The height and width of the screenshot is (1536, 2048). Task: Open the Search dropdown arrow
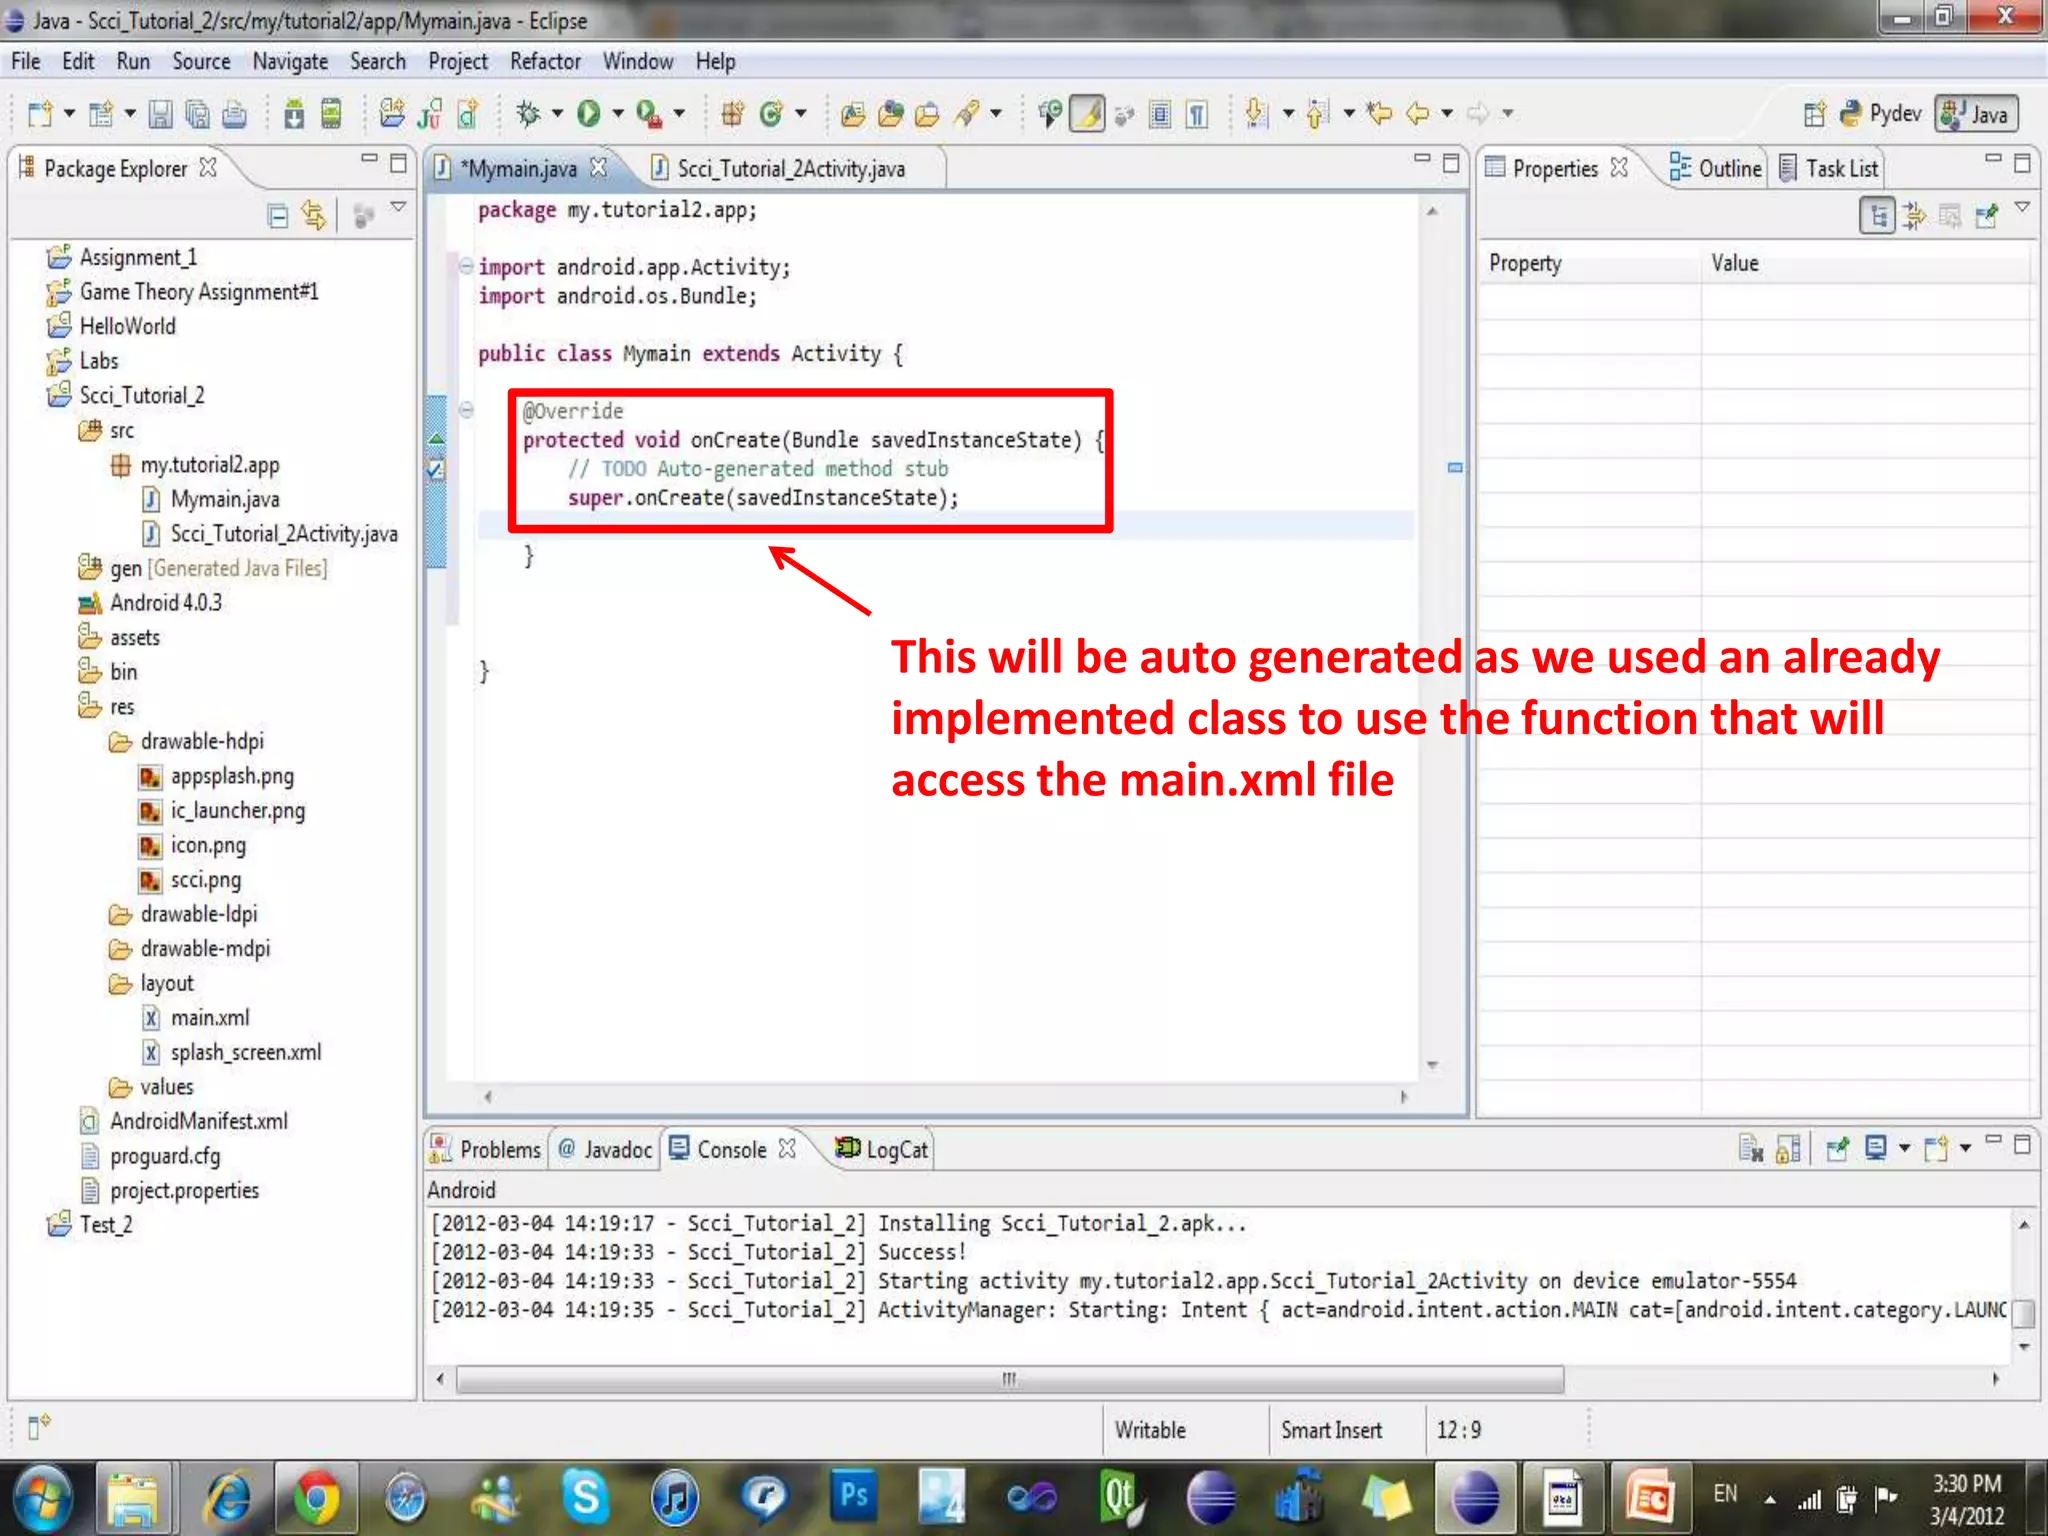point(996,114)
